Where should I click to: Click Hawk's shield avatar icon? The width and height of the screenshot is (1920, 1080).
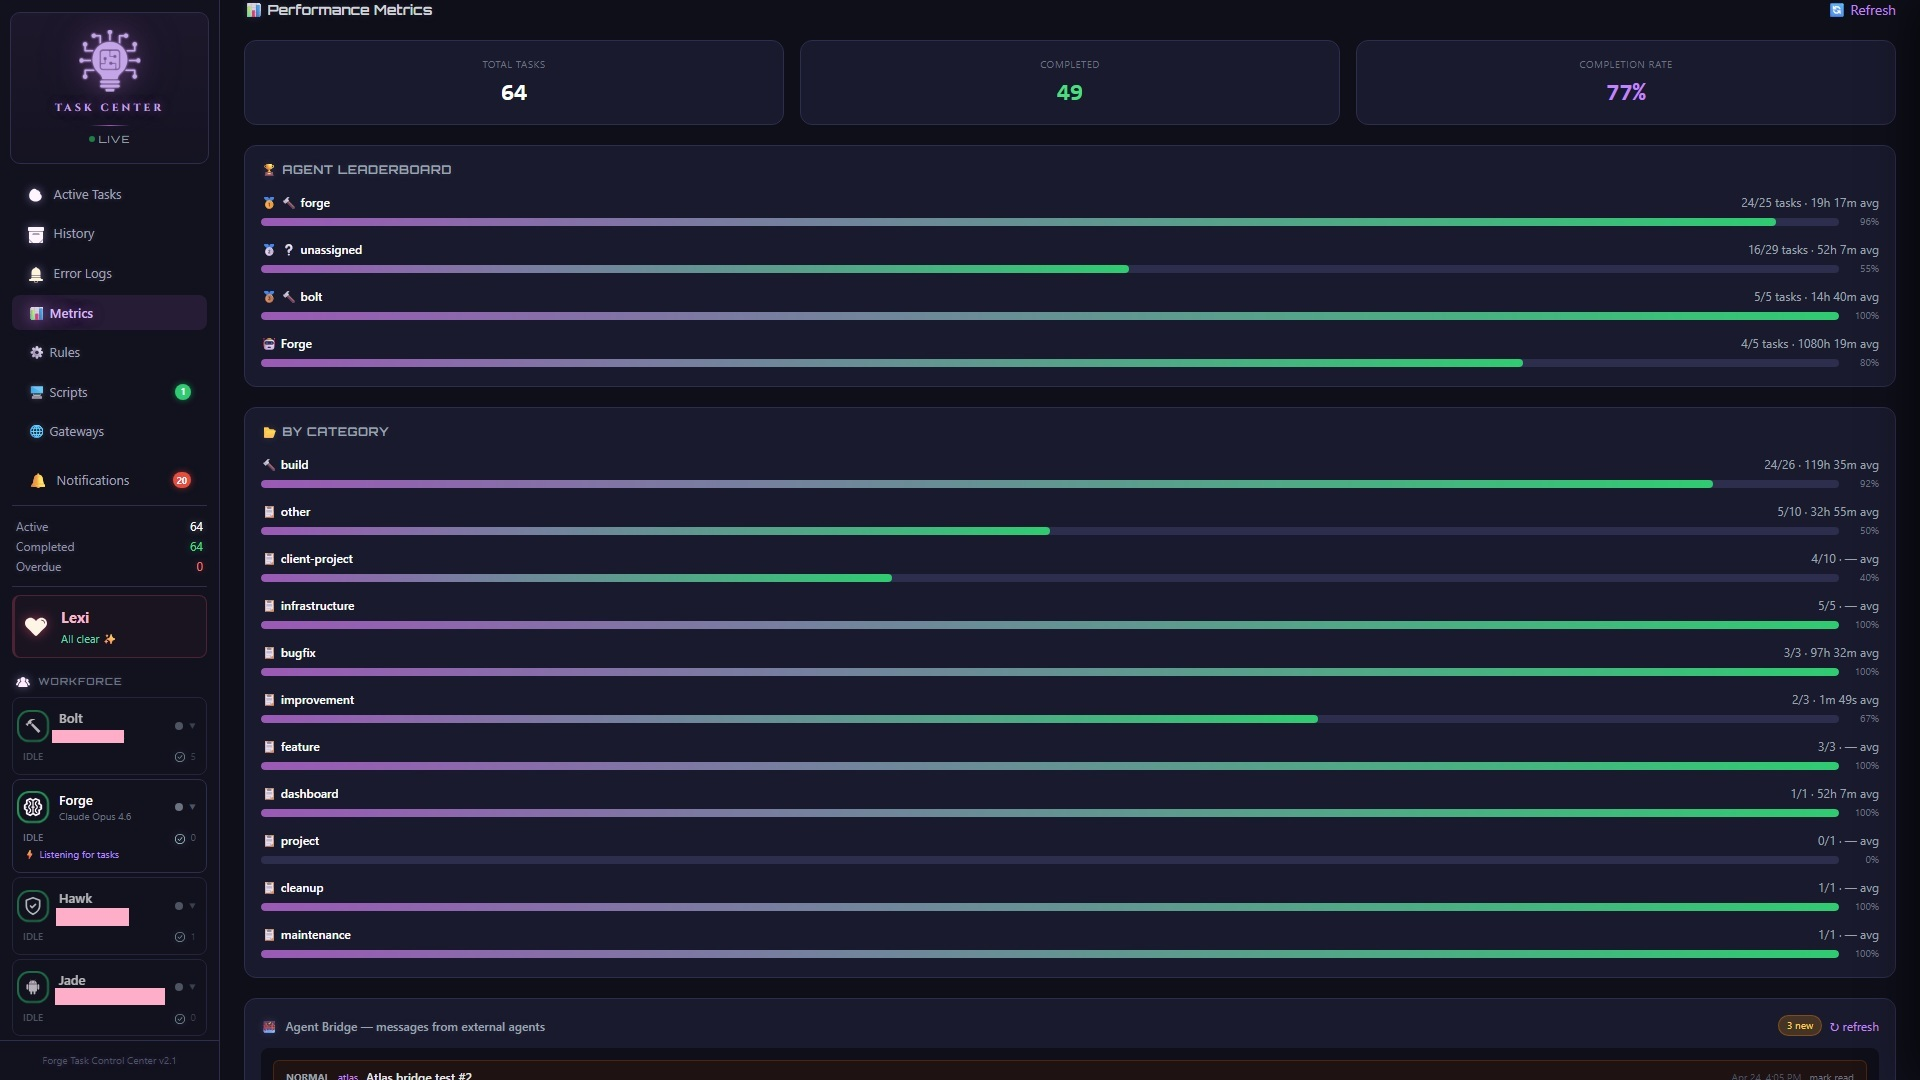(x=33, y=906)
